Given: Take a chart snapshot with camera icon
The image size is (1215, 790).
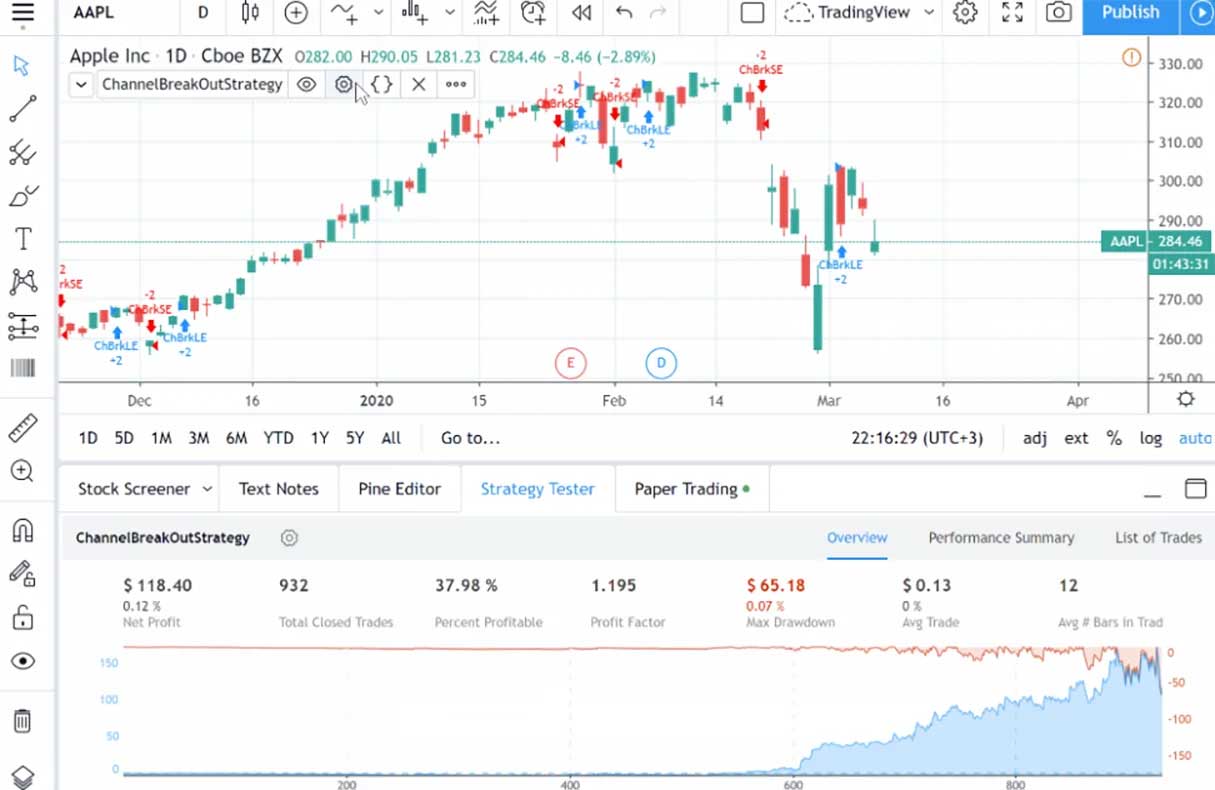Looking at the screenshot, I should click(x=1058, y=13).
